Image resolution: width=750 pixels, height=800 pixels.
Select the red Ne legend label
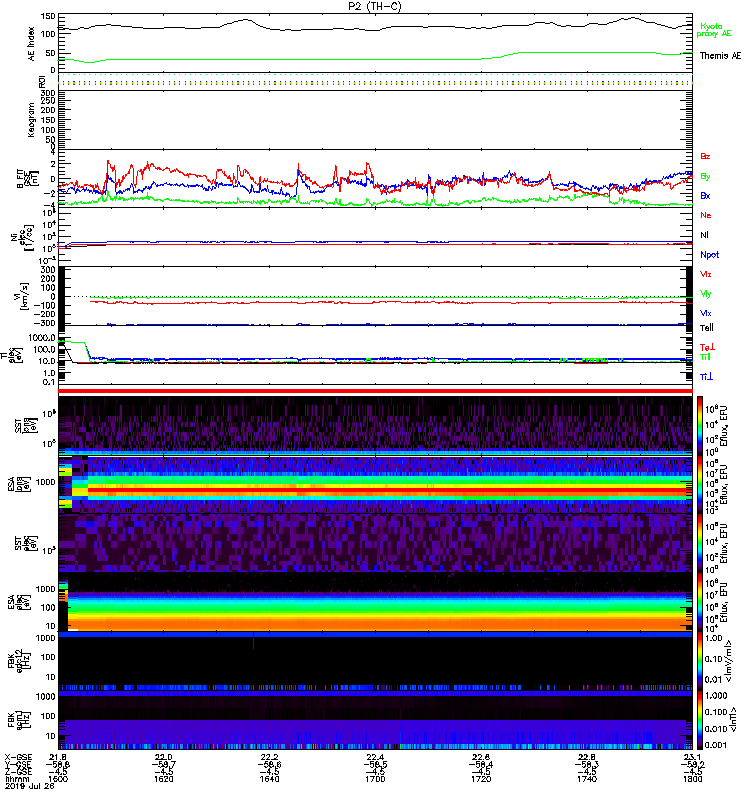click(705, 215)
